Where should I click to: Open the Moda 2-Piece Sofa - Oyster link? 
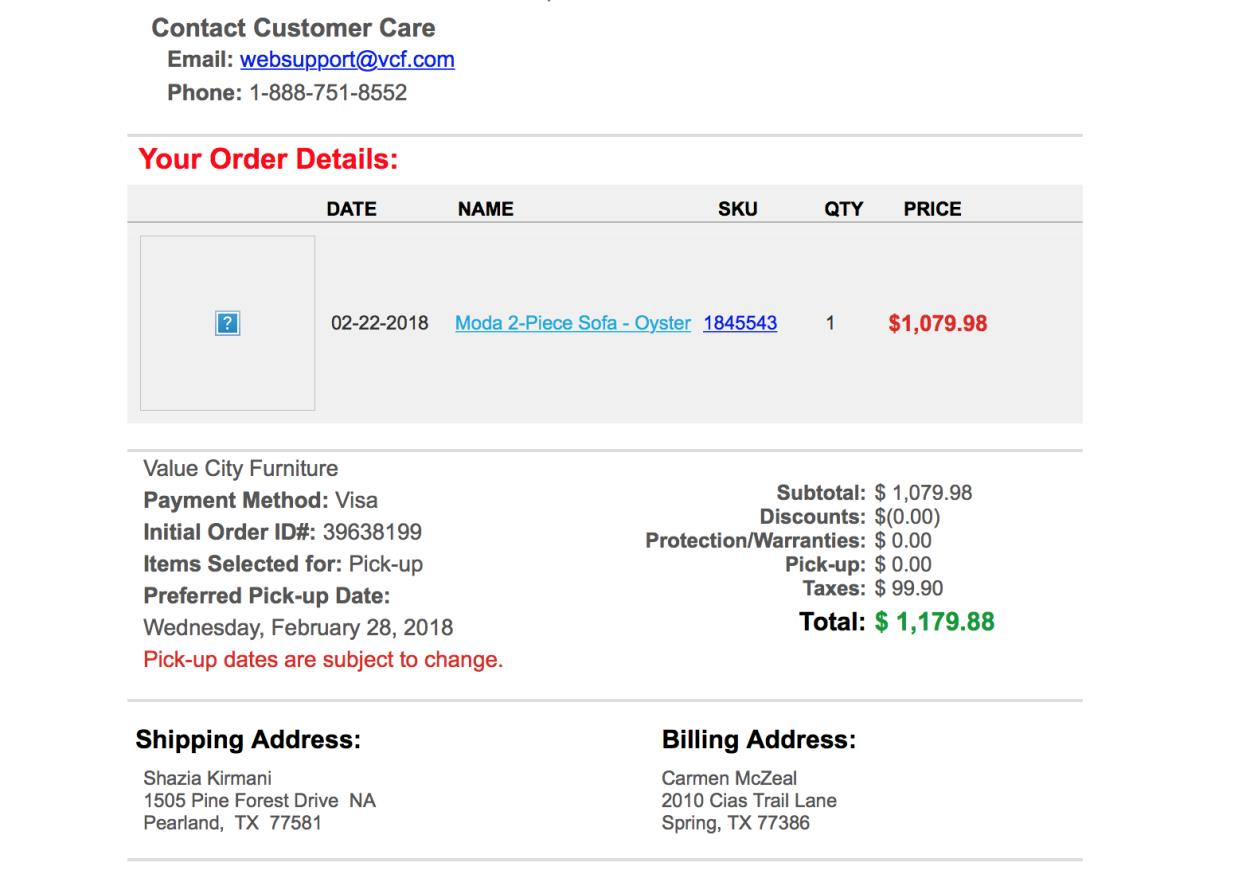point(572,324)
